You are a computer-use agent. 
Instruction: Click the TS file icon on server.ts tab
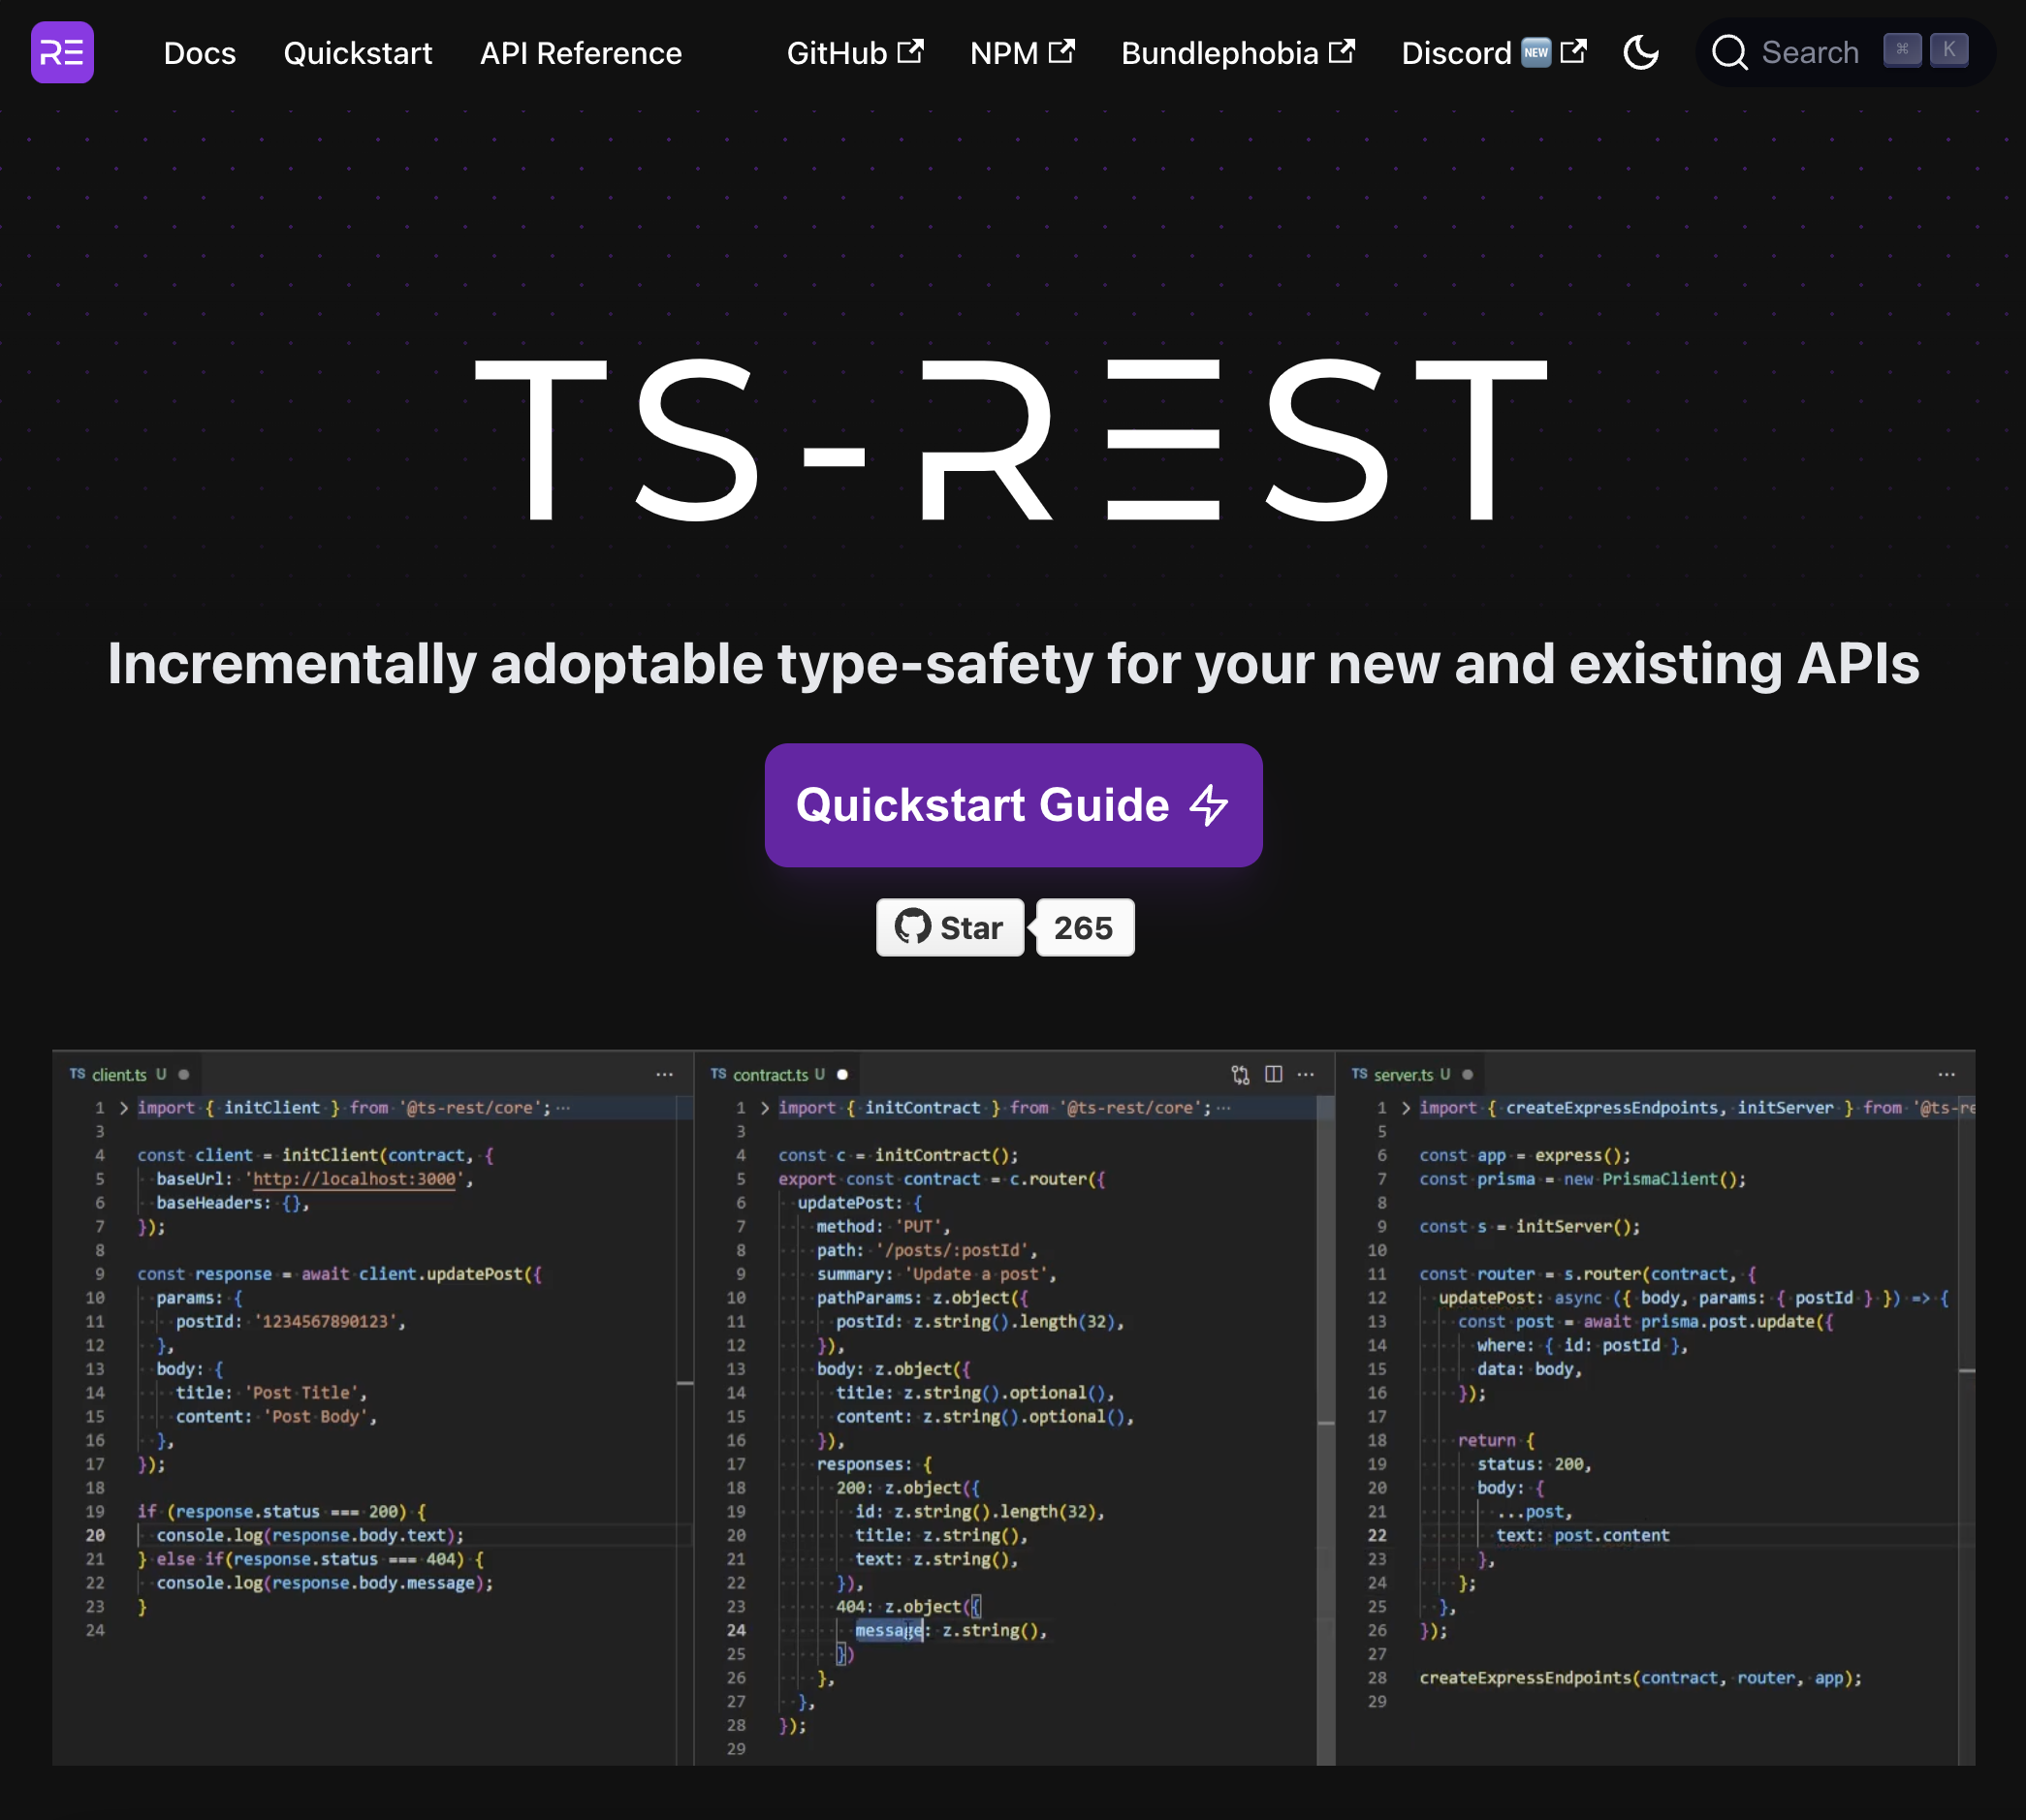[x=1359, y=1073]
